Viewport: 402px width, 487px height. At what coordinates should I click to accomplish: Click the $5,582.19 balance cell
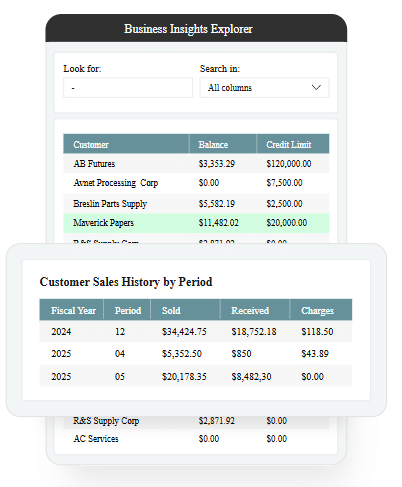tap(217, 204)
